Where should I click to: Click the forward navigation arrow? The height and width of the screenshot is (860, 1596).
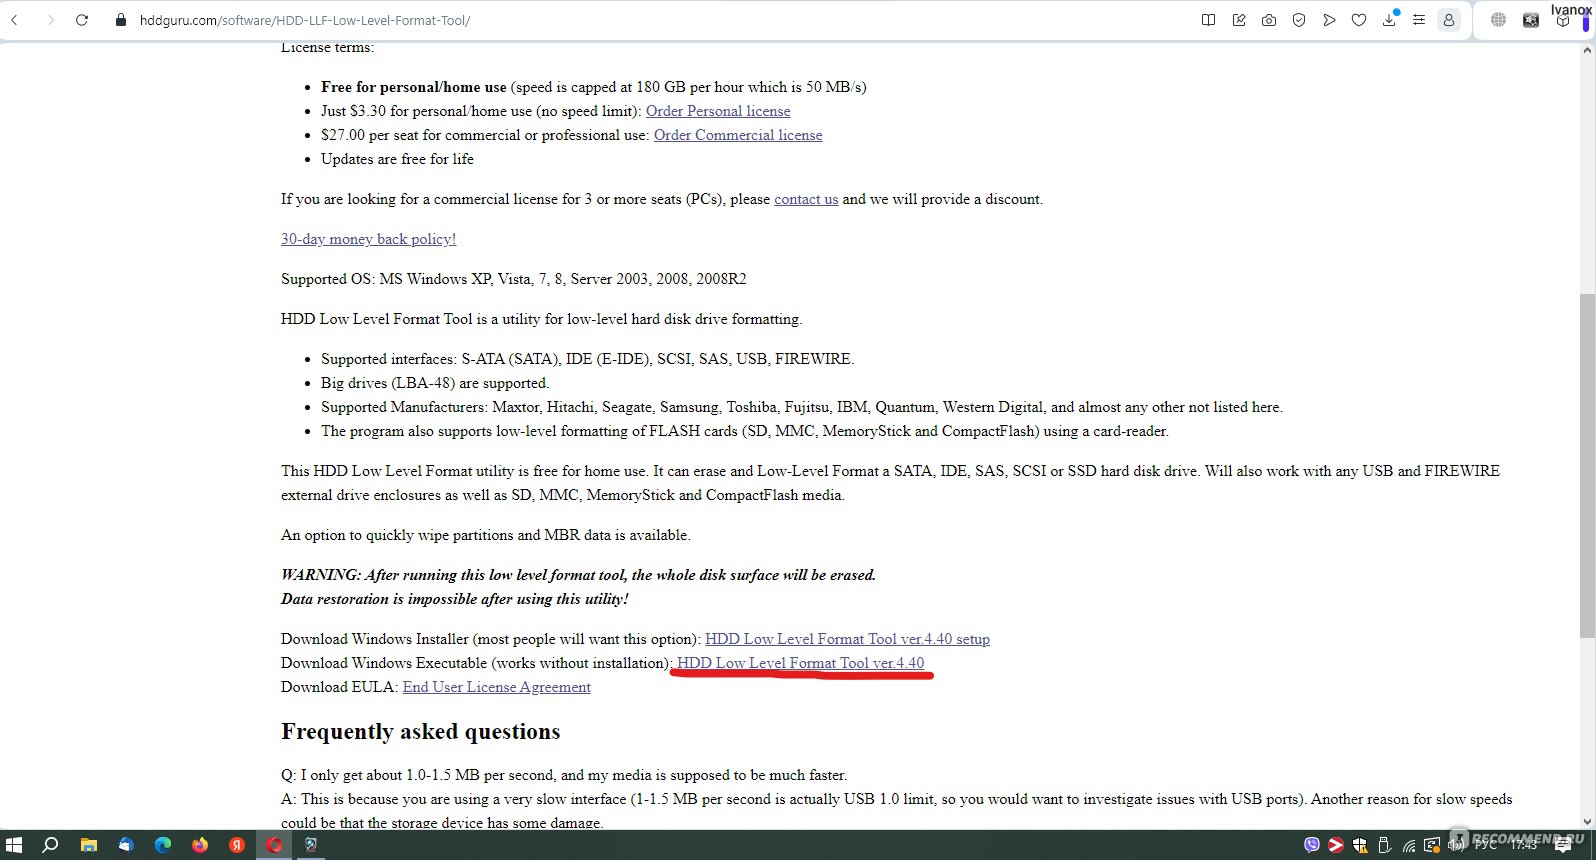tap(49, 20)
